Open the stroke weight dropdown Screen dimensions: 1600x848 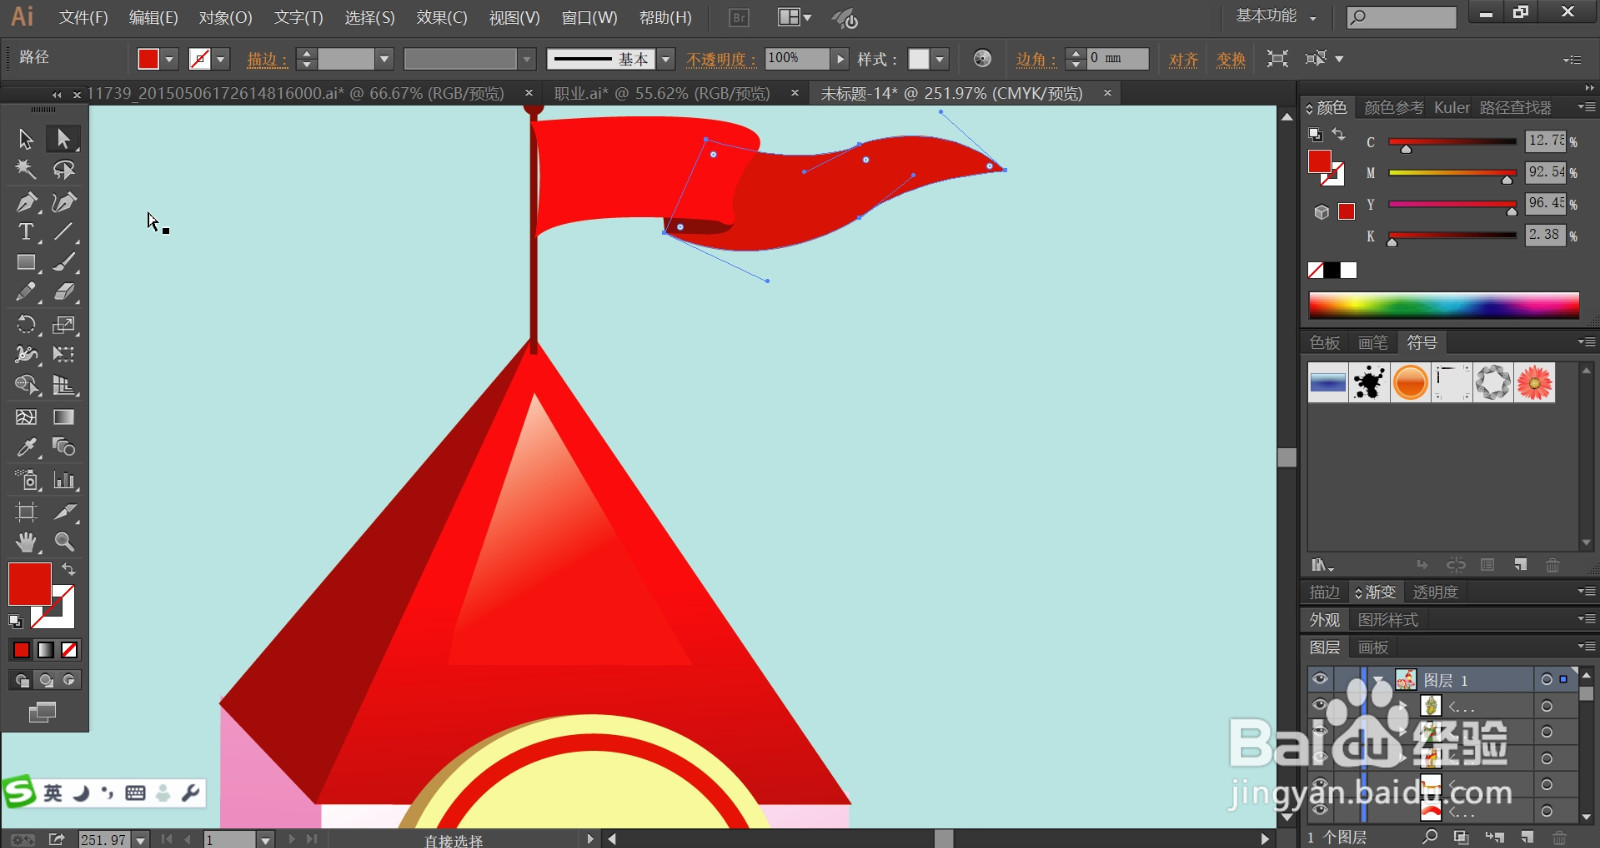(383, 59)
